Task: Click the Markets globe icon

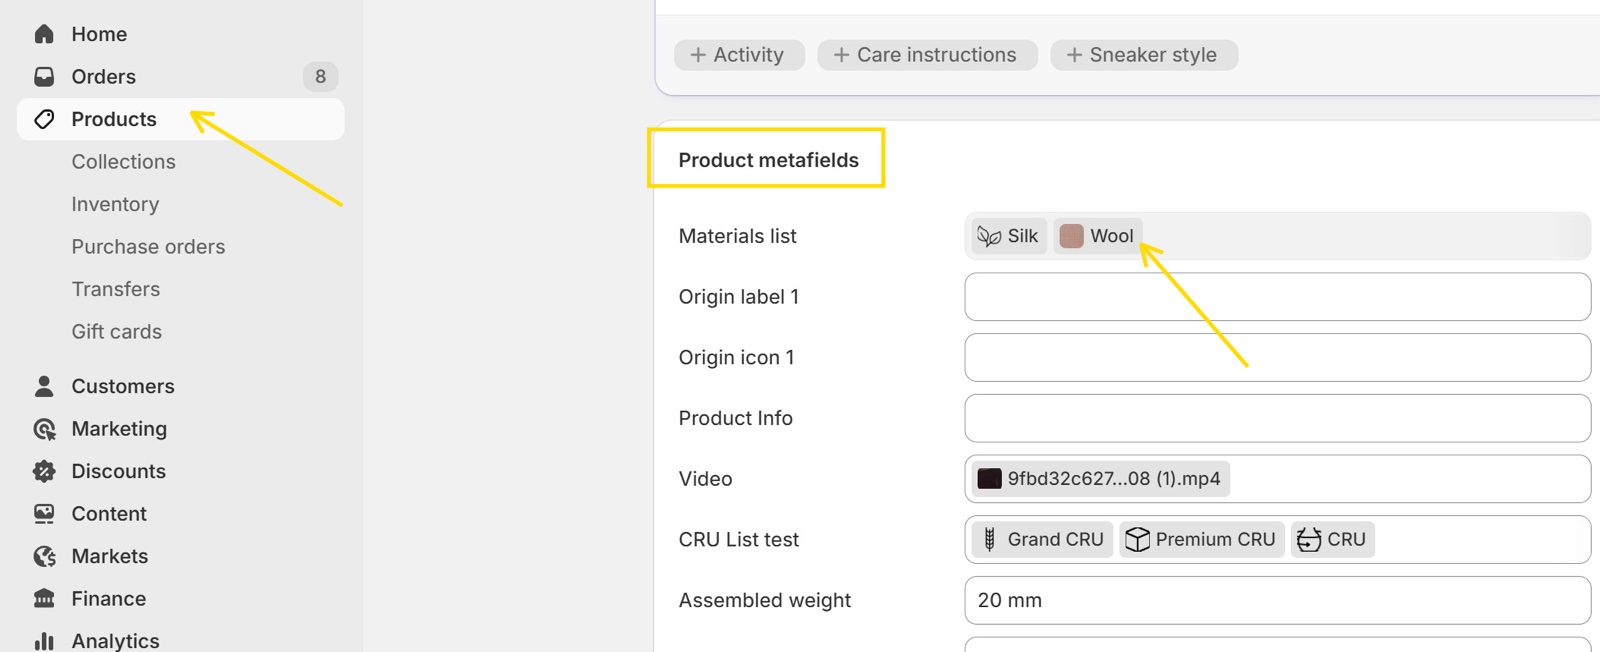Action: click(44, 556)
